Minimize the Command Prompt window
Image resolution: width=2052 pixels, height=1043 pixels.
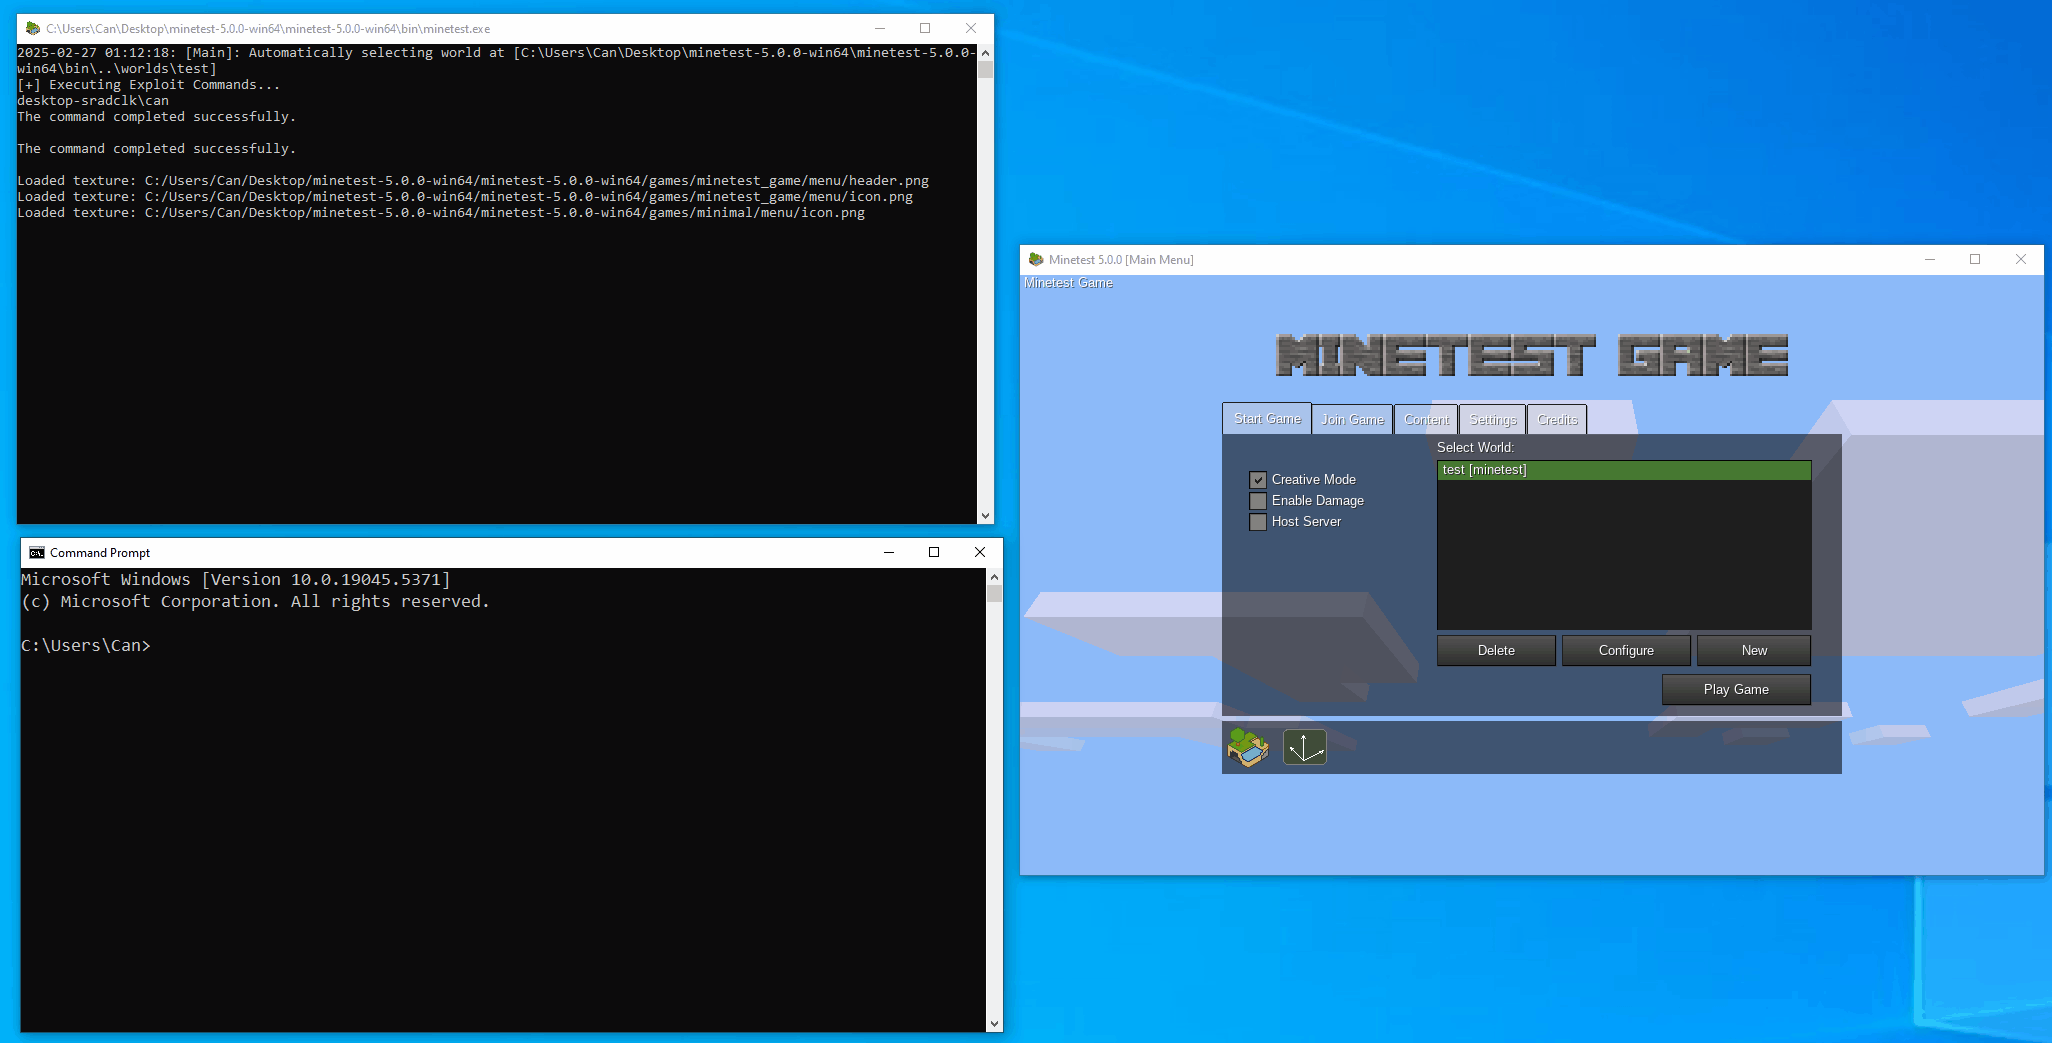889,553
